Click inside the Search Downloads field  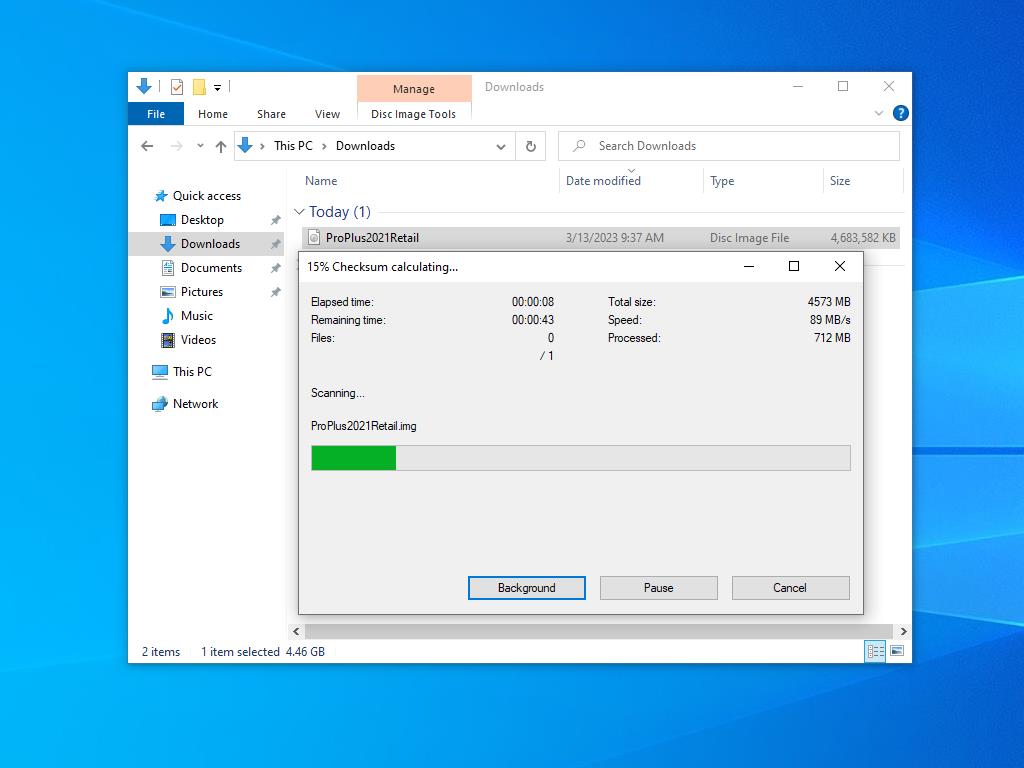[740, 146]
